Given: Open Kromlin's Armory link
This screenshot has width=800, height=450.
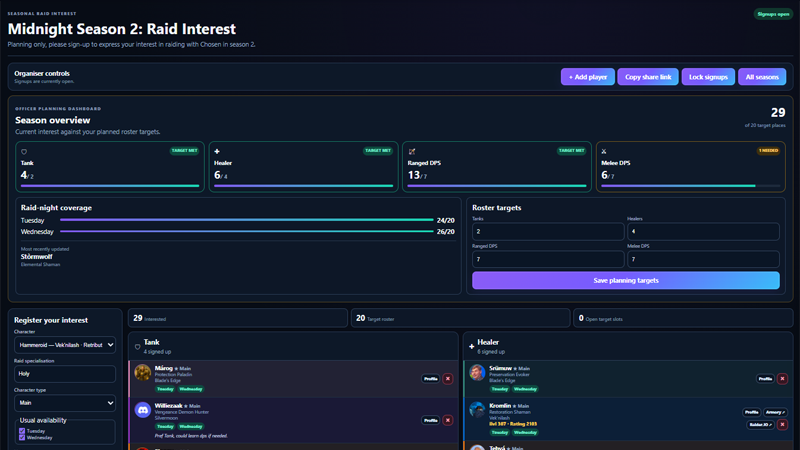Looking at the screenshot, I should coord(775,412).
